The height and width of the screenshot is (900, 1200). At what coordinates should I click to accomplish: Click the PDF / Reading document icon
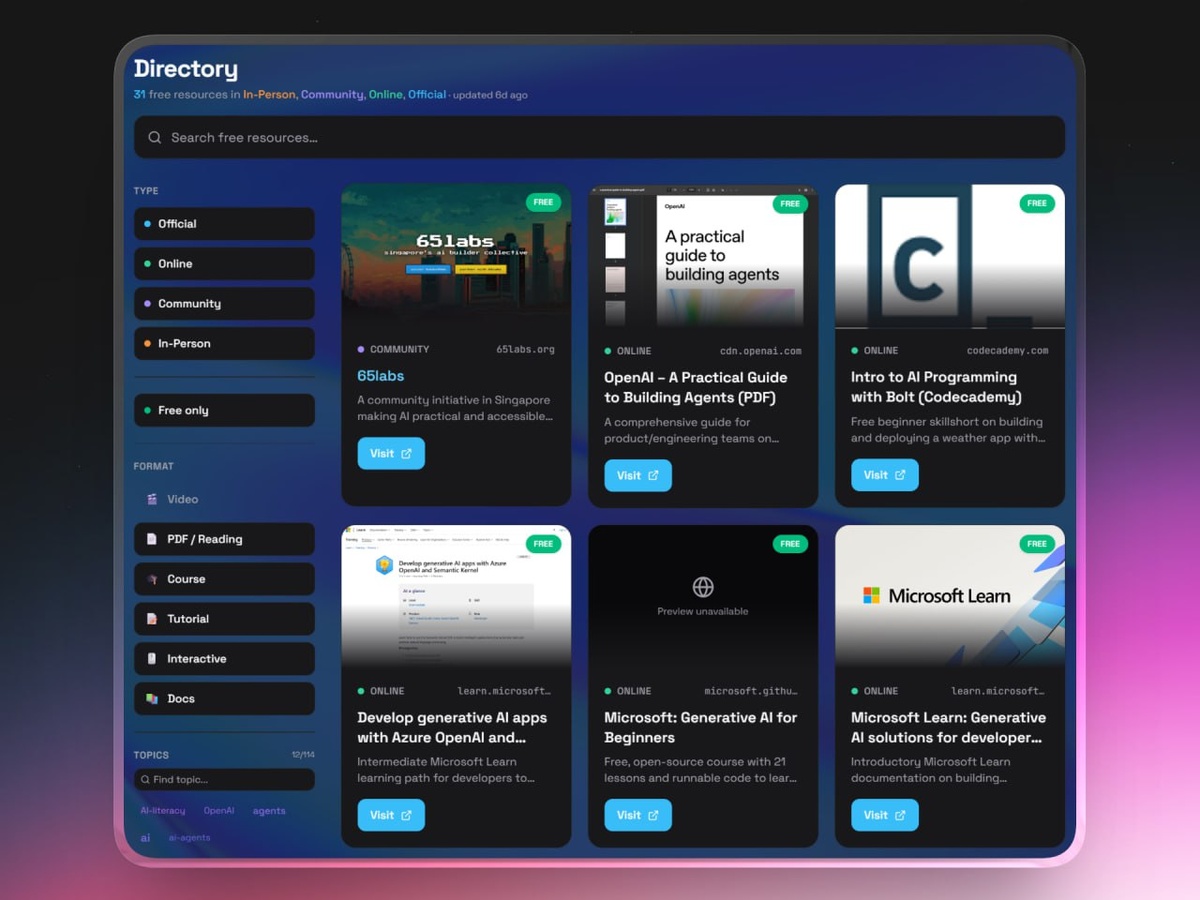pyautogui.click(x=152, y=539)
